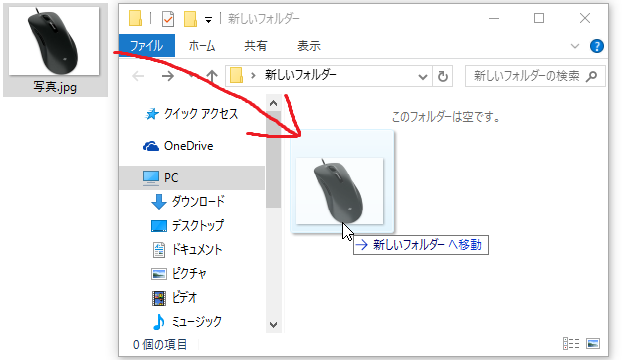The image size is (640, 360).
Task: Click the new folder icon in quick access toolbar
Action: (x=190, y=19)
